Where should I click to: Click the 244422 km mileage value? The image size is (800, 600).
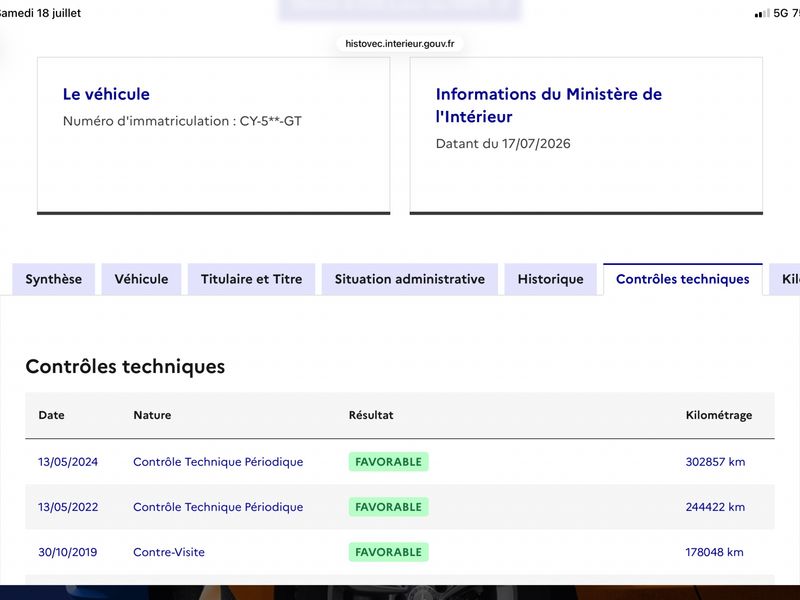[715, 507]
